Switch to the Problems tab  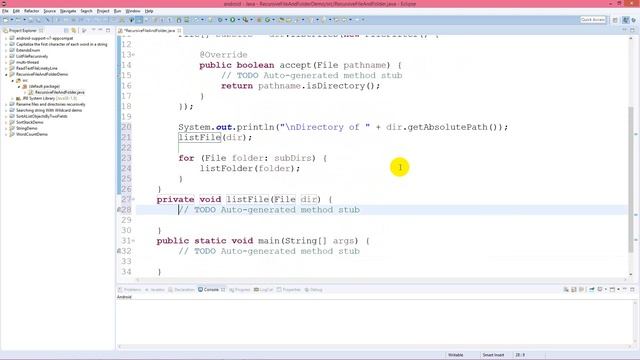pyautogui.click(x=130, y=289)
